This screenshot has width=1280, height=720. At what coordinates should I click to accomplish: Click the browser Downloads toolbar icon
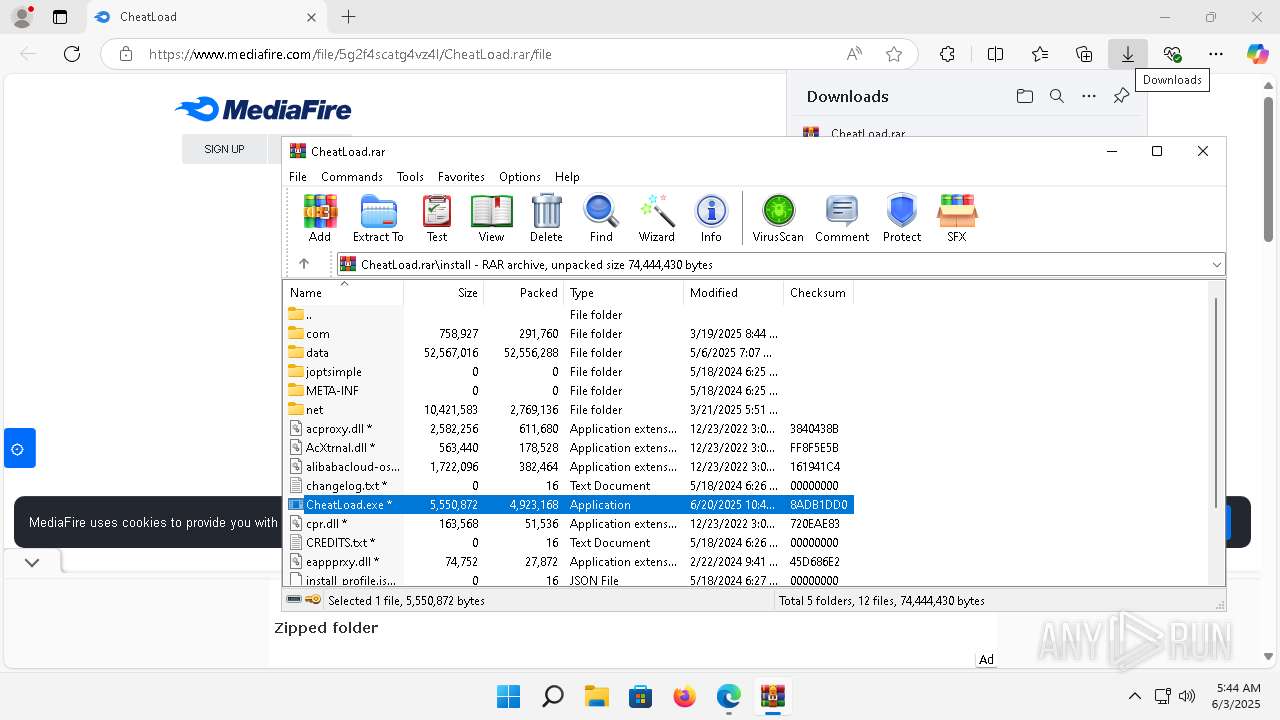coord(1128,54)
